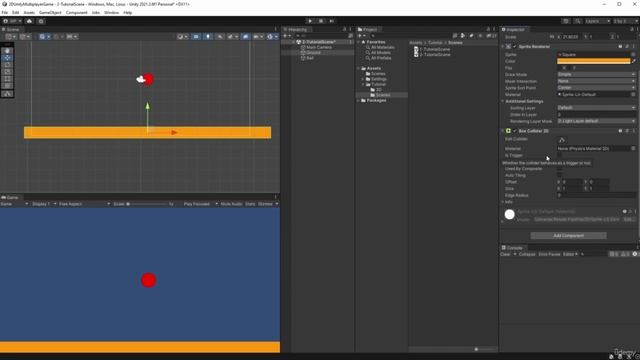Open Scene camera settings dropdown
Viewport: 640px width, 360px height.
tap(258, 37)
